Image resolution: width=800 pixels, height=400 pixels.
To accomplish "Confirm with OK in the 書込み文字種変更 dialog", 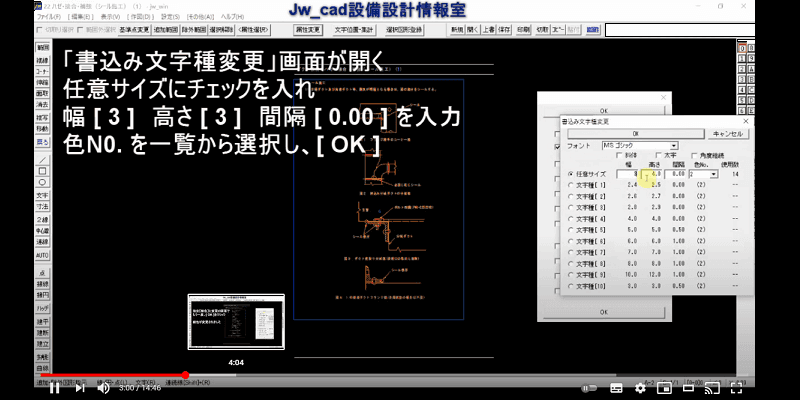I will click(x=636, y=134).
